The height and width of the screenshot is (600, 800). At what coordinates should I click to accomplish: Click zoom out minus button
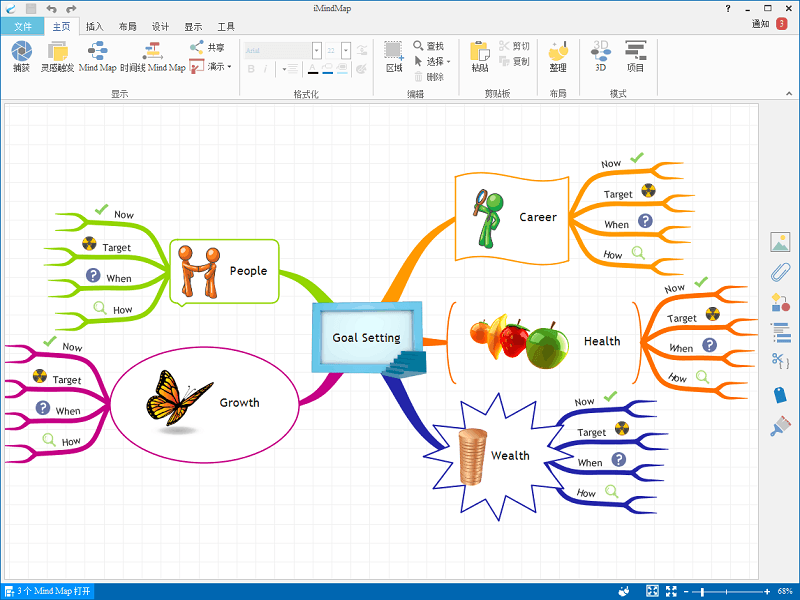pyautogui.click(x=686, y=592)
